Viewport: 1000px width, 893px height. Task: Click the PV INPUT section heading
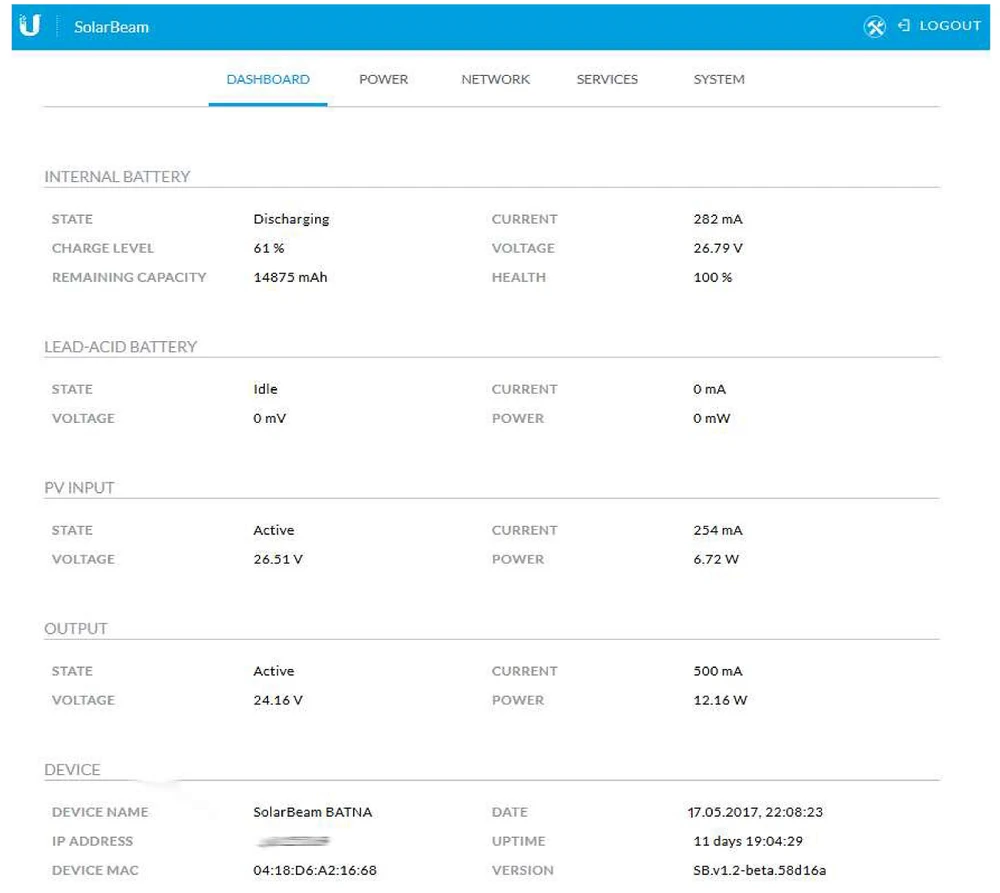pyautogui.click(x=80, y=488)
